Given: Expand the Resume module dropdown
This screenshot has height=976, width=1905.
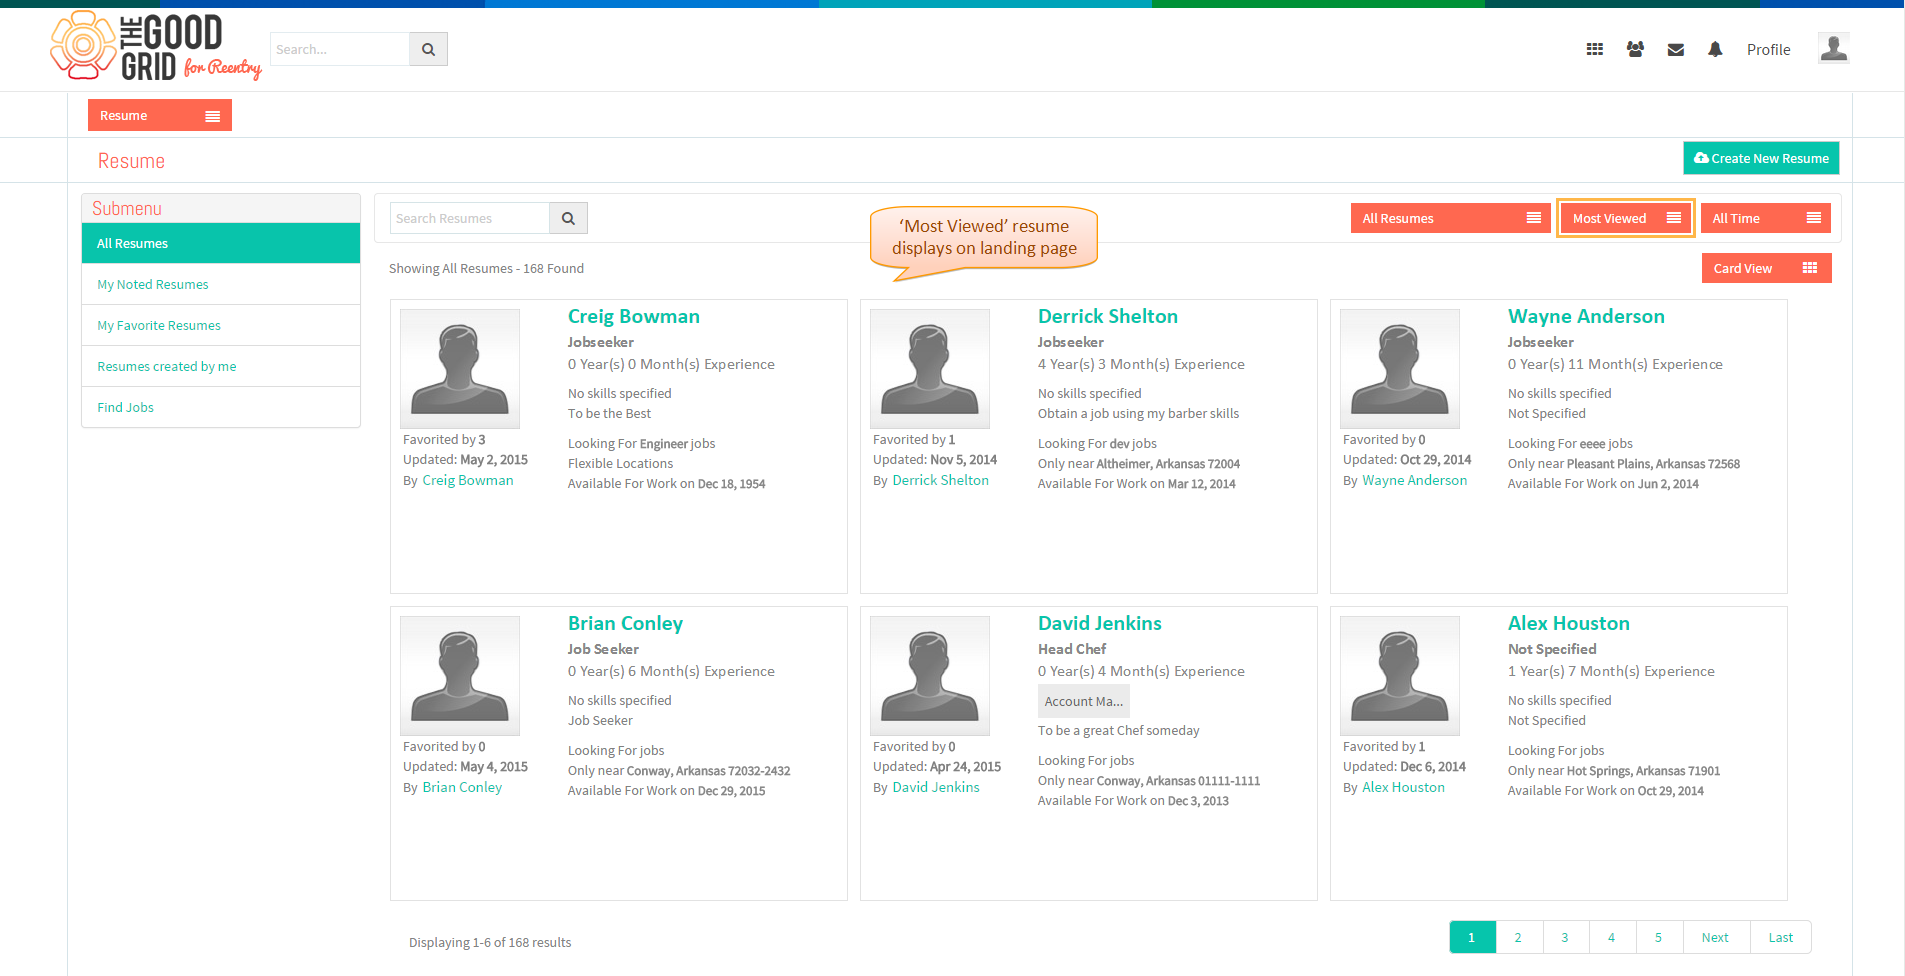Looking at the screenshot, I should (x=160, y=115).
